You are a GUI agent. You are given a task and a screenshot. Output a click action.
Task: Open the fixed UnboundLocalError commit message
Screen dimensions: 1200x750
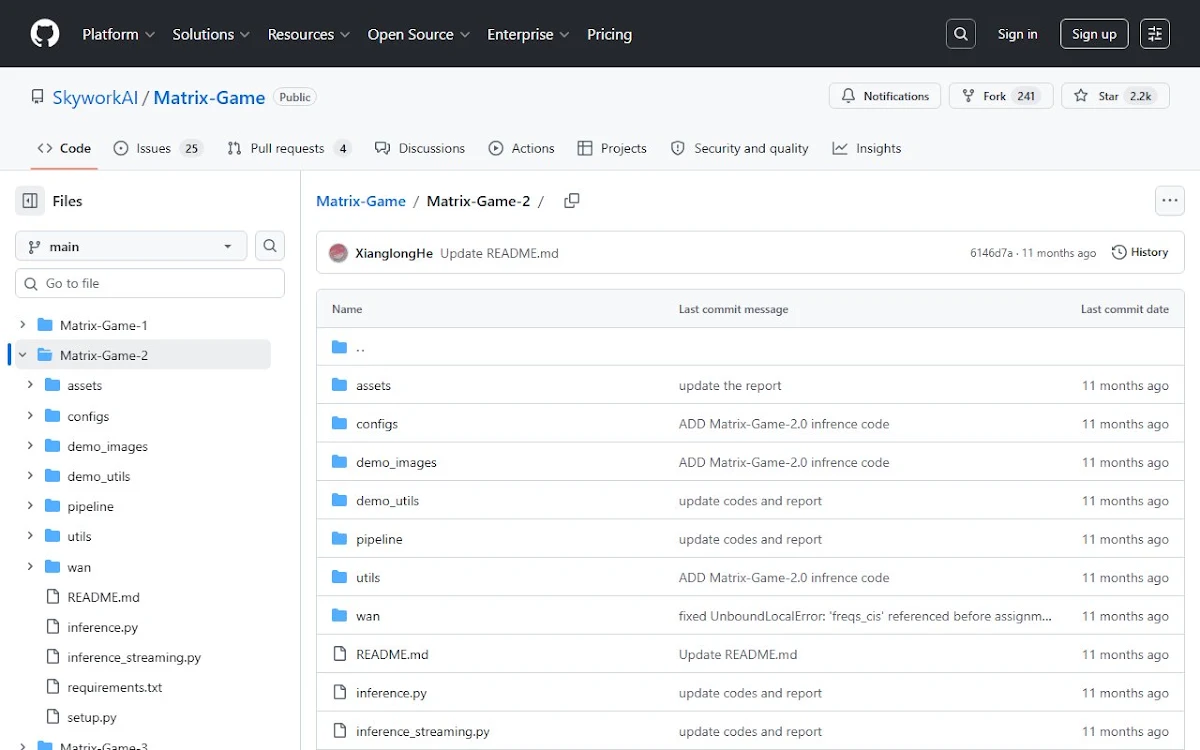point(865,616)
